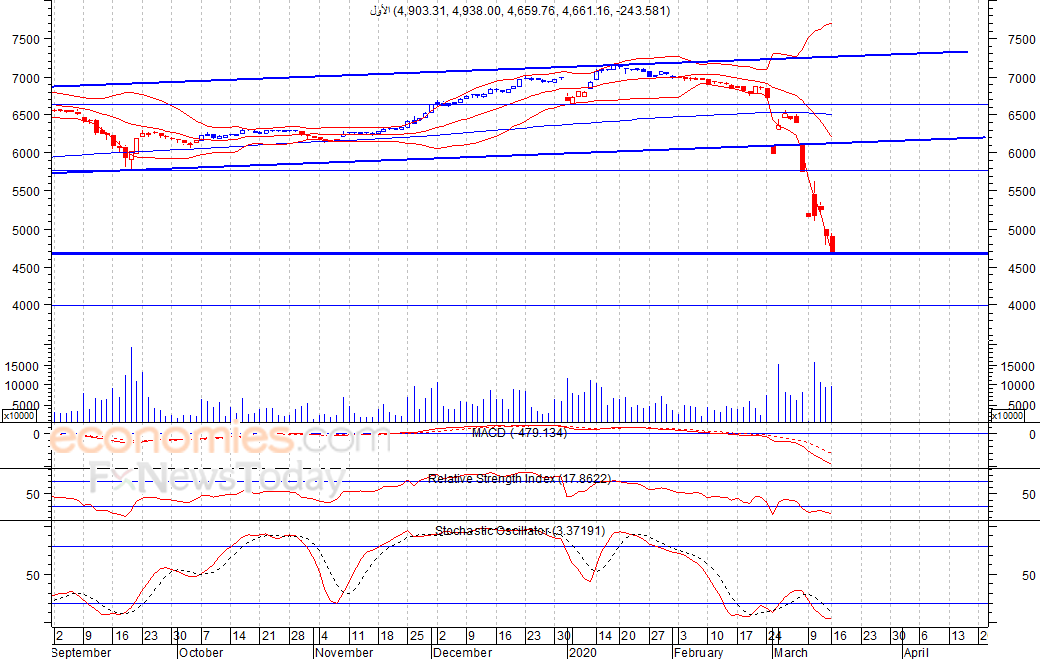The height and width of the screenshot is (659, 1040).
Task: Select the March month label
Action: (x=791, y=652)
